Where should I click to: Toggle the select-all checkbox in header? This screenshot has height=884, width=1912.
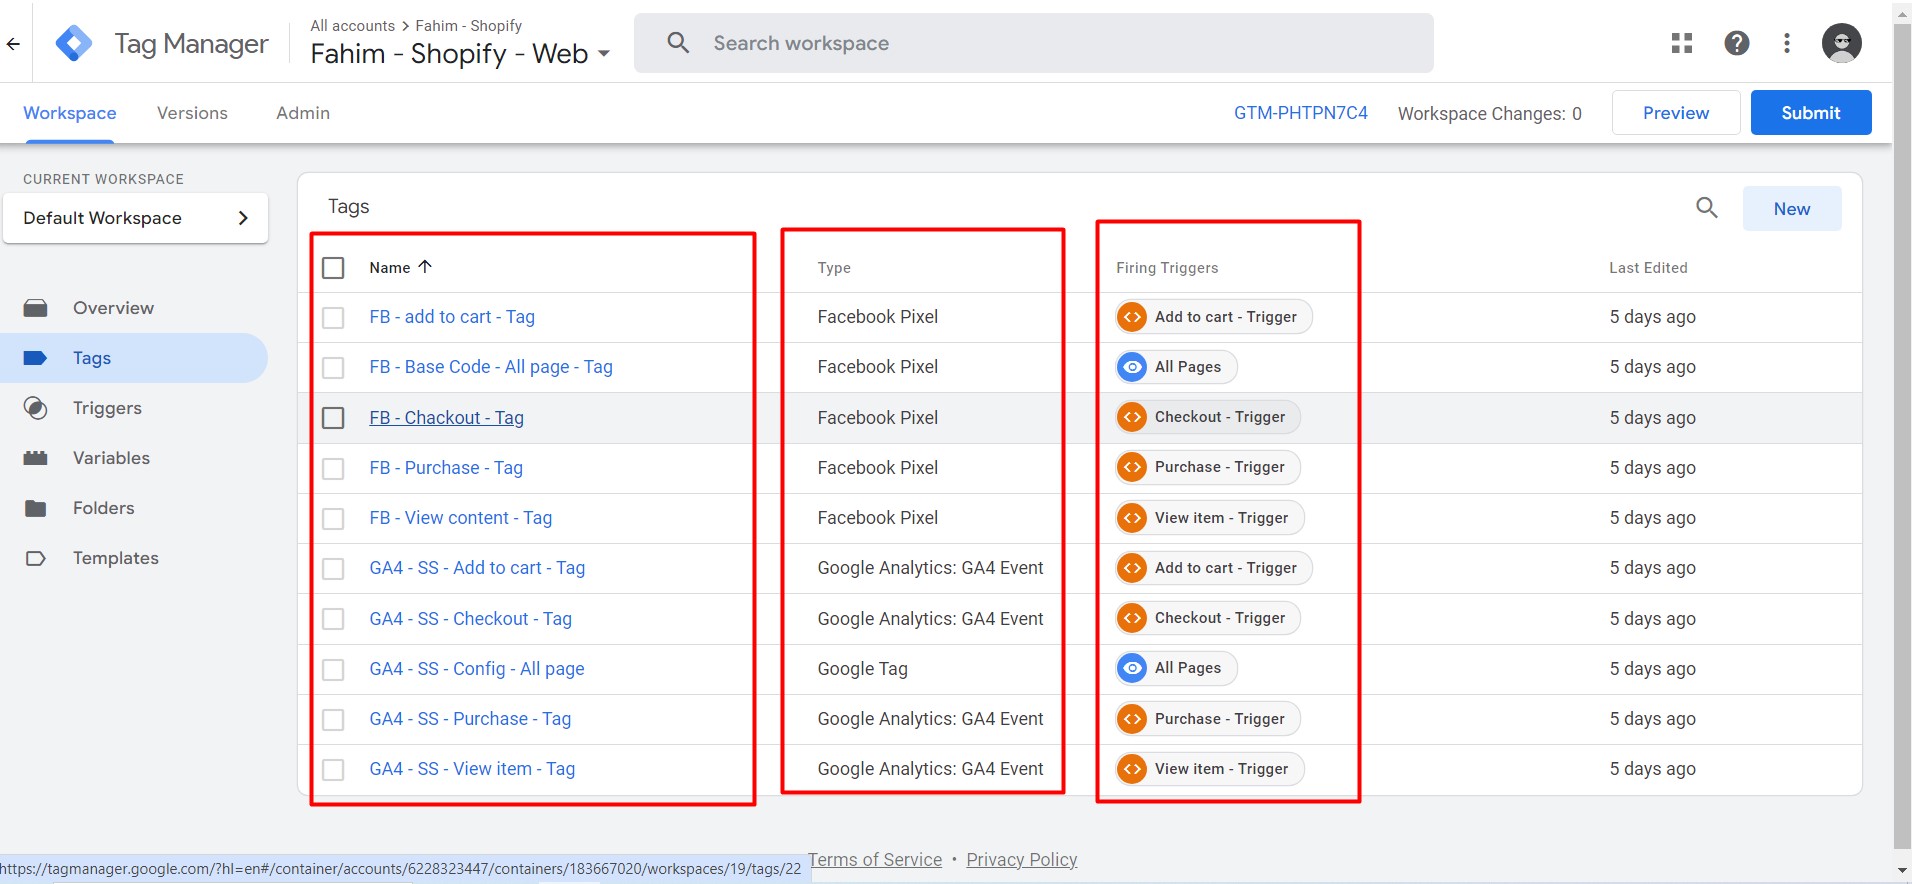333,268
